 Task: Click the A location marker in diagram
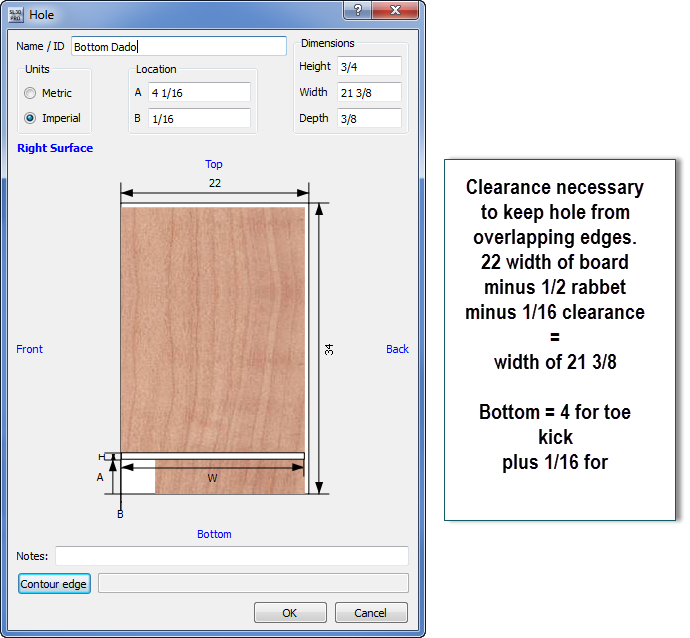100,477
